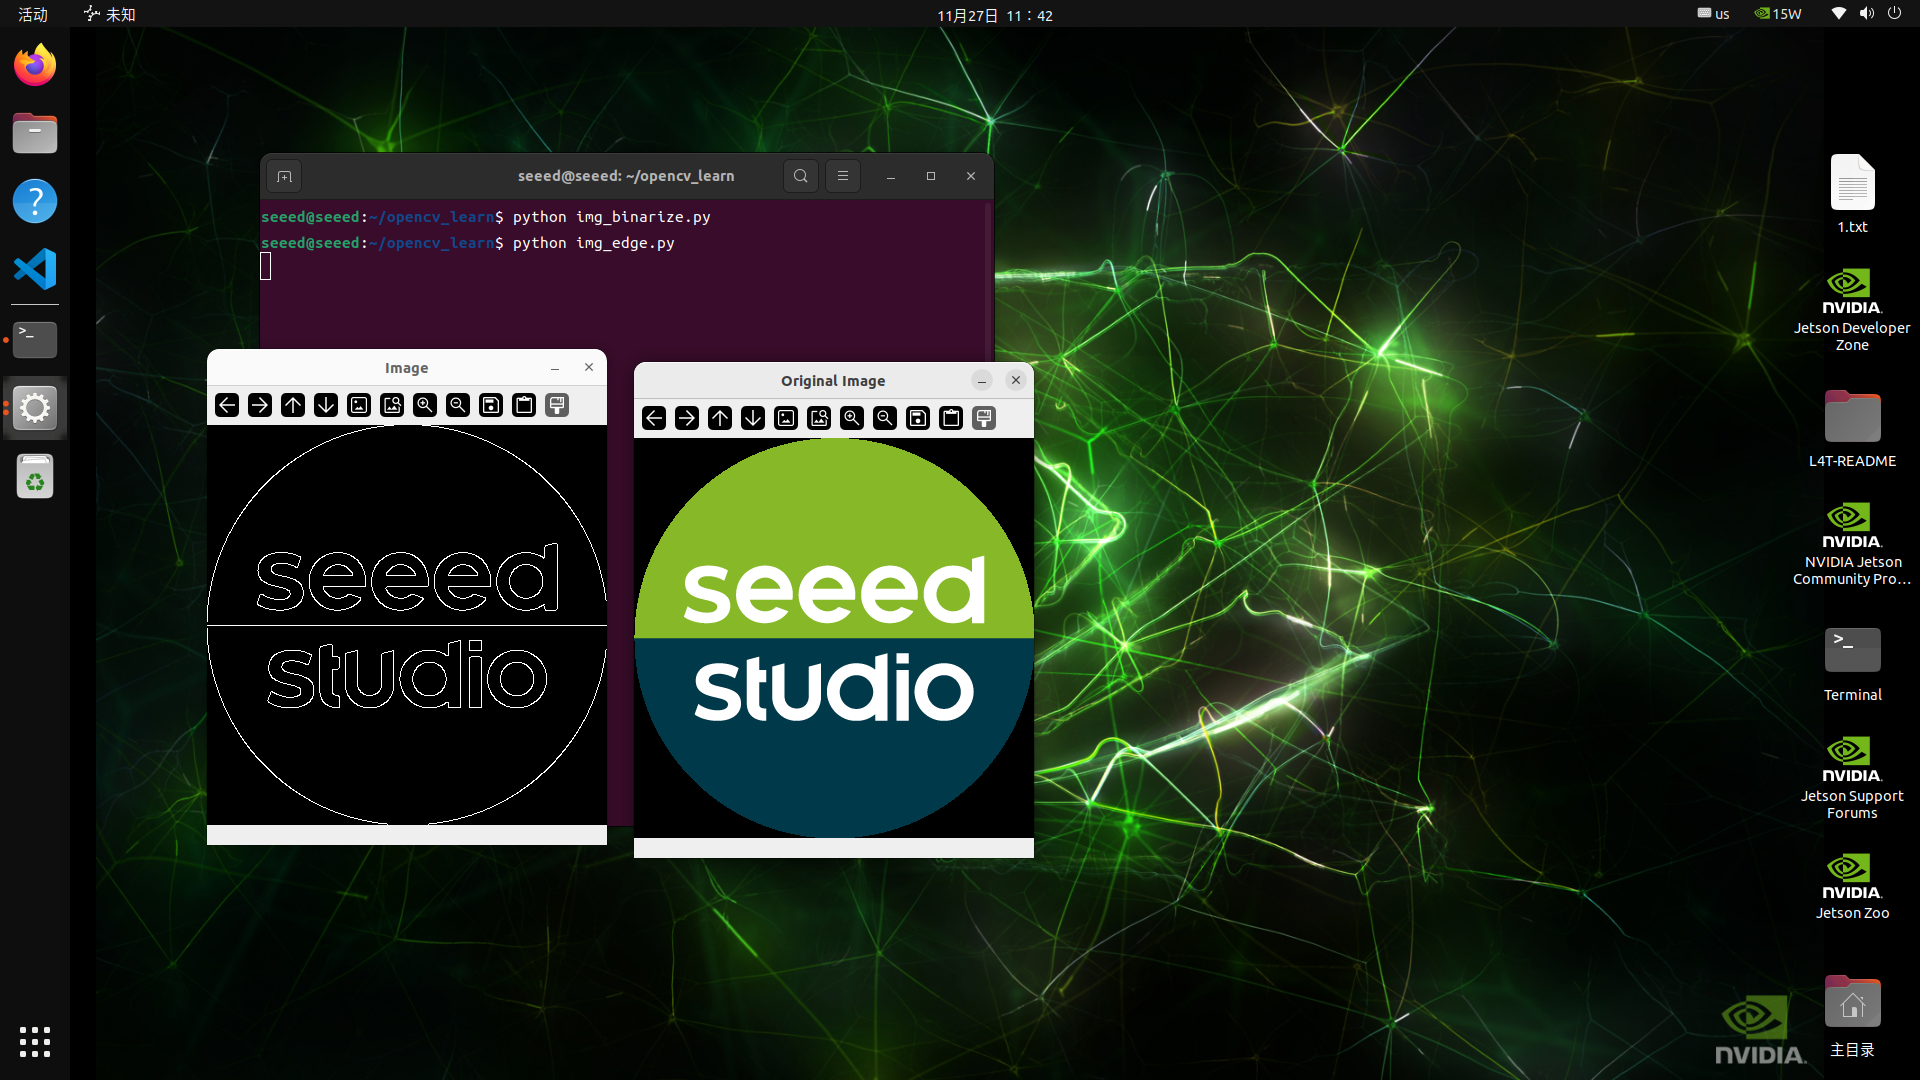
Task: Open the 15W power mode indicator
Action: [x=1778, y=14]
